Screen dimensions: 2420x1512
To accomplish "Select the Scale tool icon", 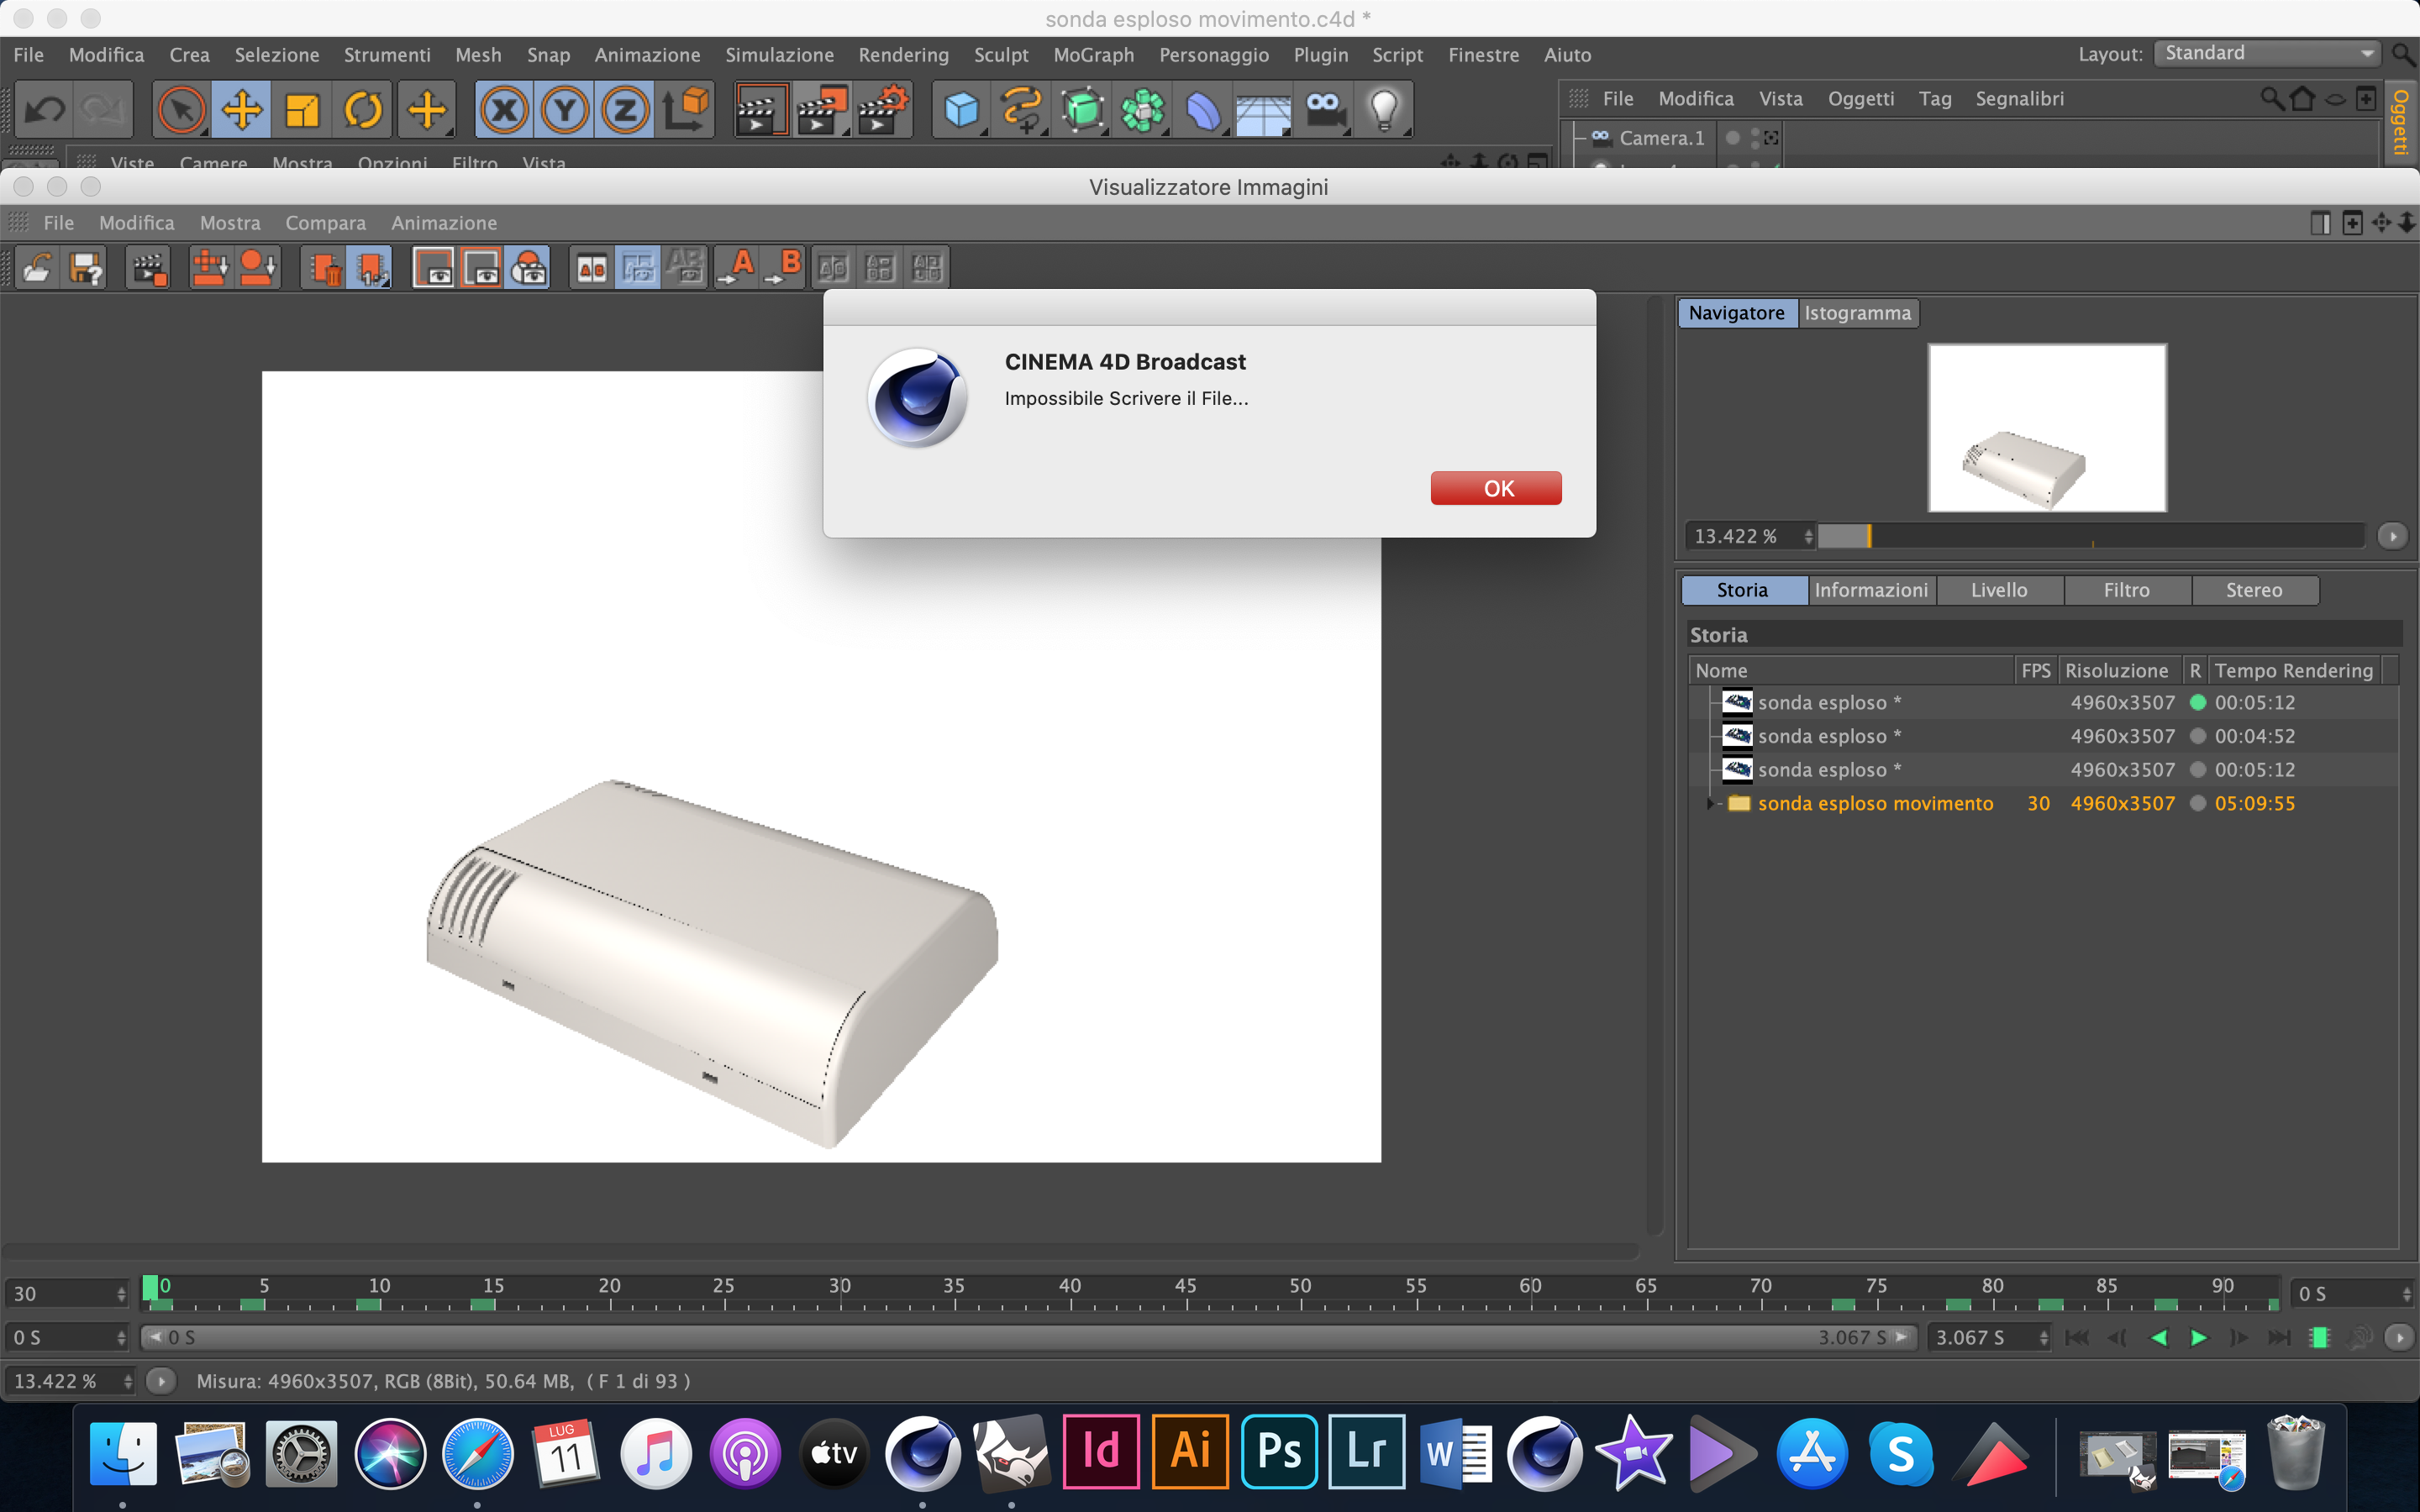I will coord(302,110).
